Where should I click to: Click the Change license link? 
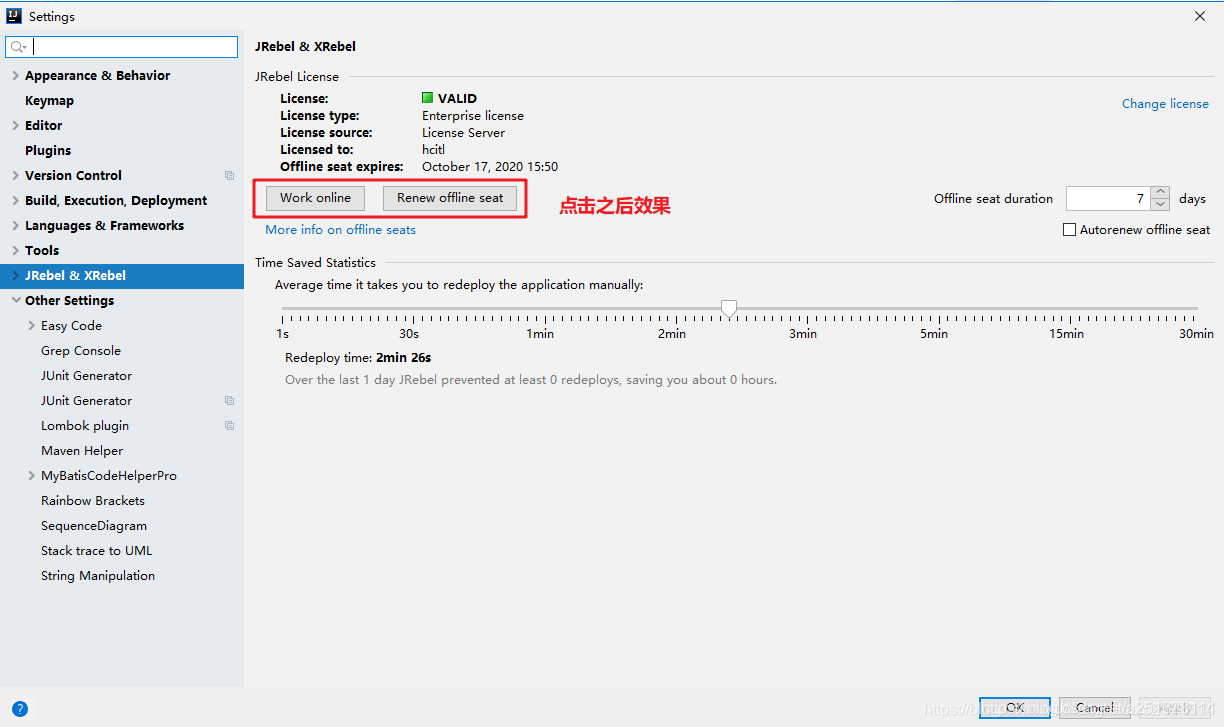[x=1165, y=104]
